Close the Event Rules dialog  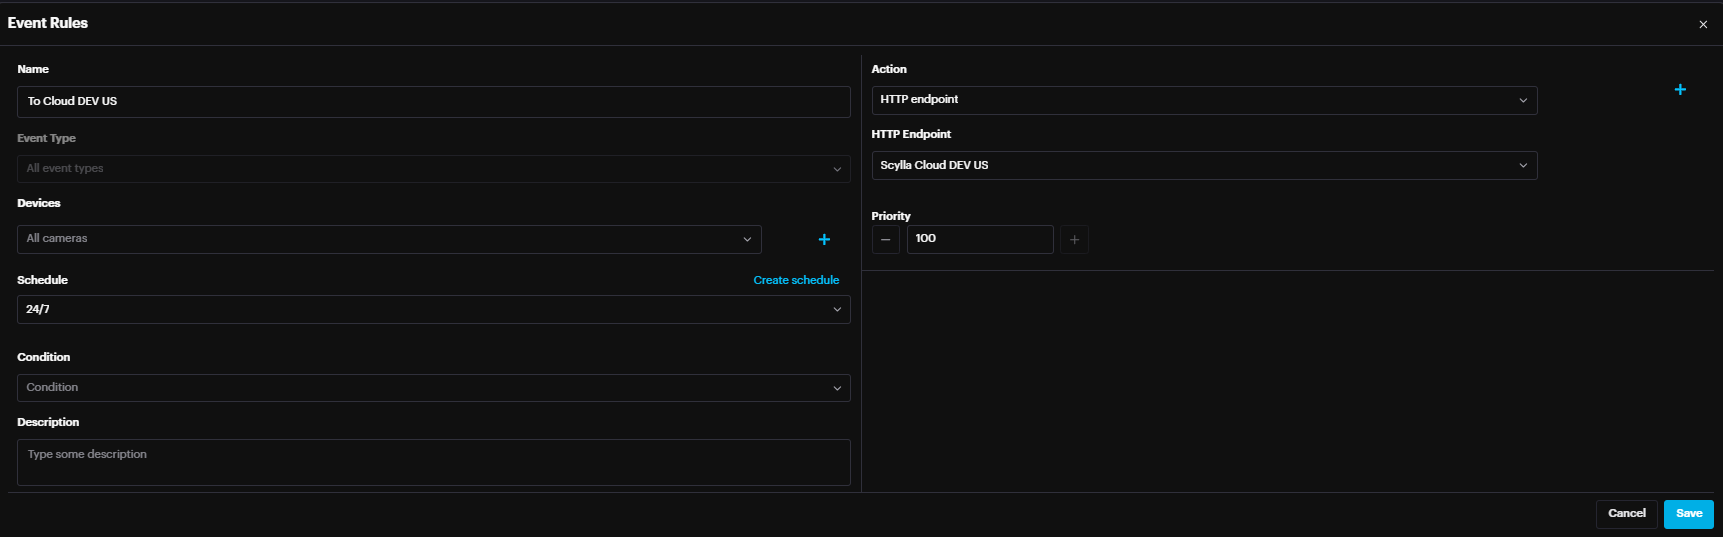[1703, 24]
